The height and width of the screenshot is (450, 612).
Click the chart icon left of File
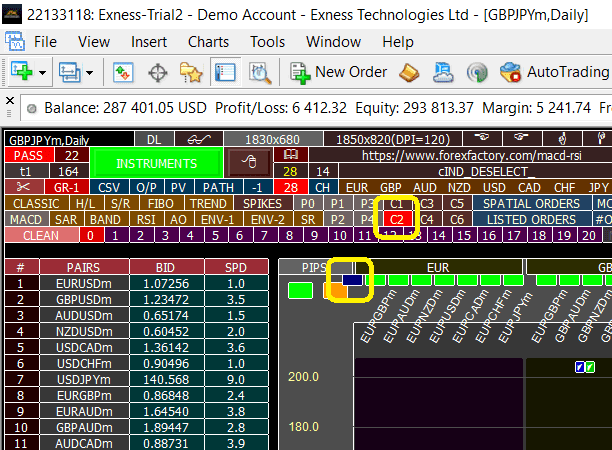(x=15, y=41)
